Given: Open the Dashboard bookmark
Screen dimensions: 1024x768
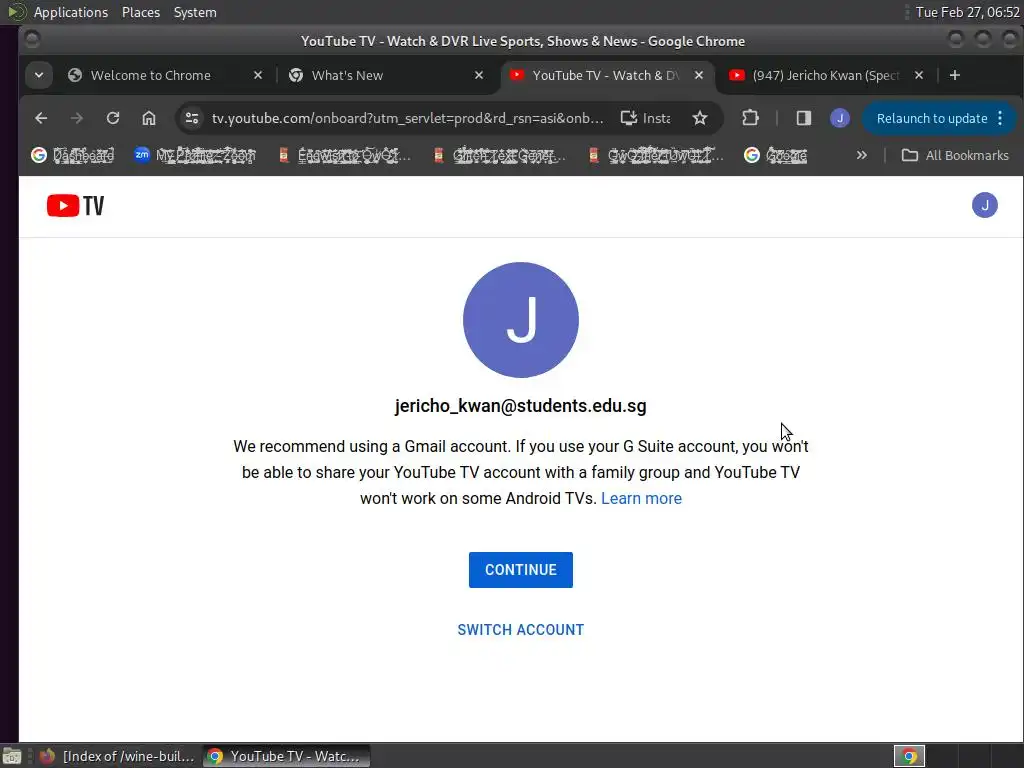Looking at the screenshot, I should 72,155.
